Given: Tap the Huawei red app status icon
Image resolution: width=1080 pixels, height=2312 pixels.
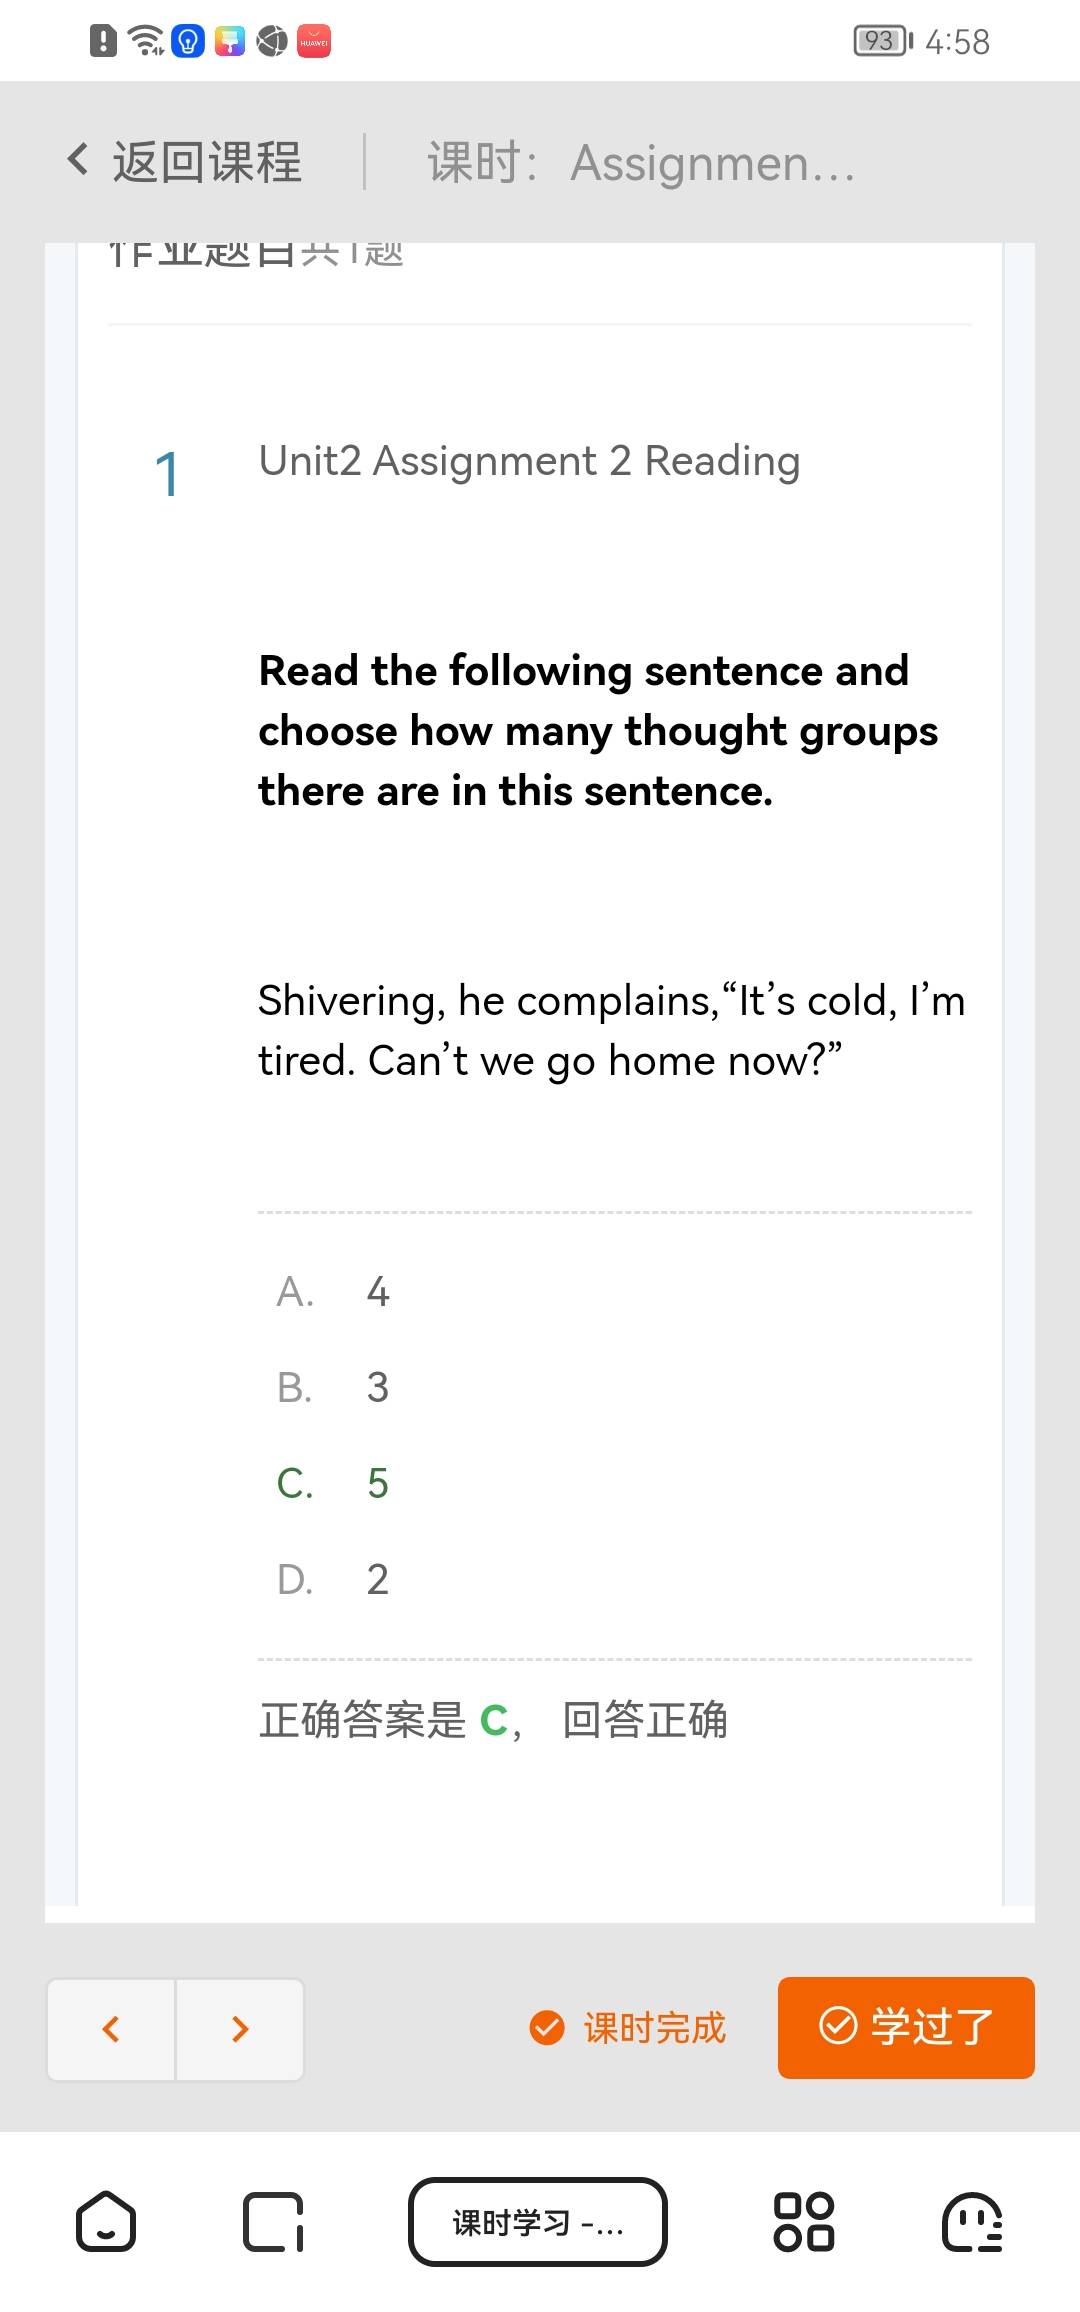Looking at the screenshot, I should (314, 41).
